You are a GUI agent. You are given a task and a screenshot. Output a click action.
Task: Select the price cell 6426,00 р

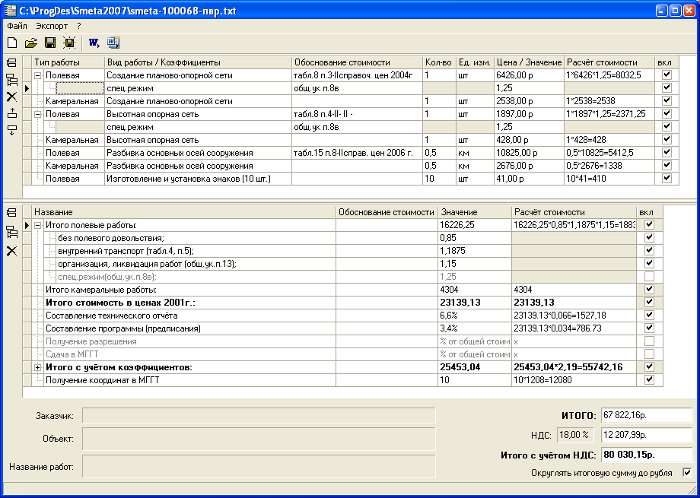(x=529, y=76)
